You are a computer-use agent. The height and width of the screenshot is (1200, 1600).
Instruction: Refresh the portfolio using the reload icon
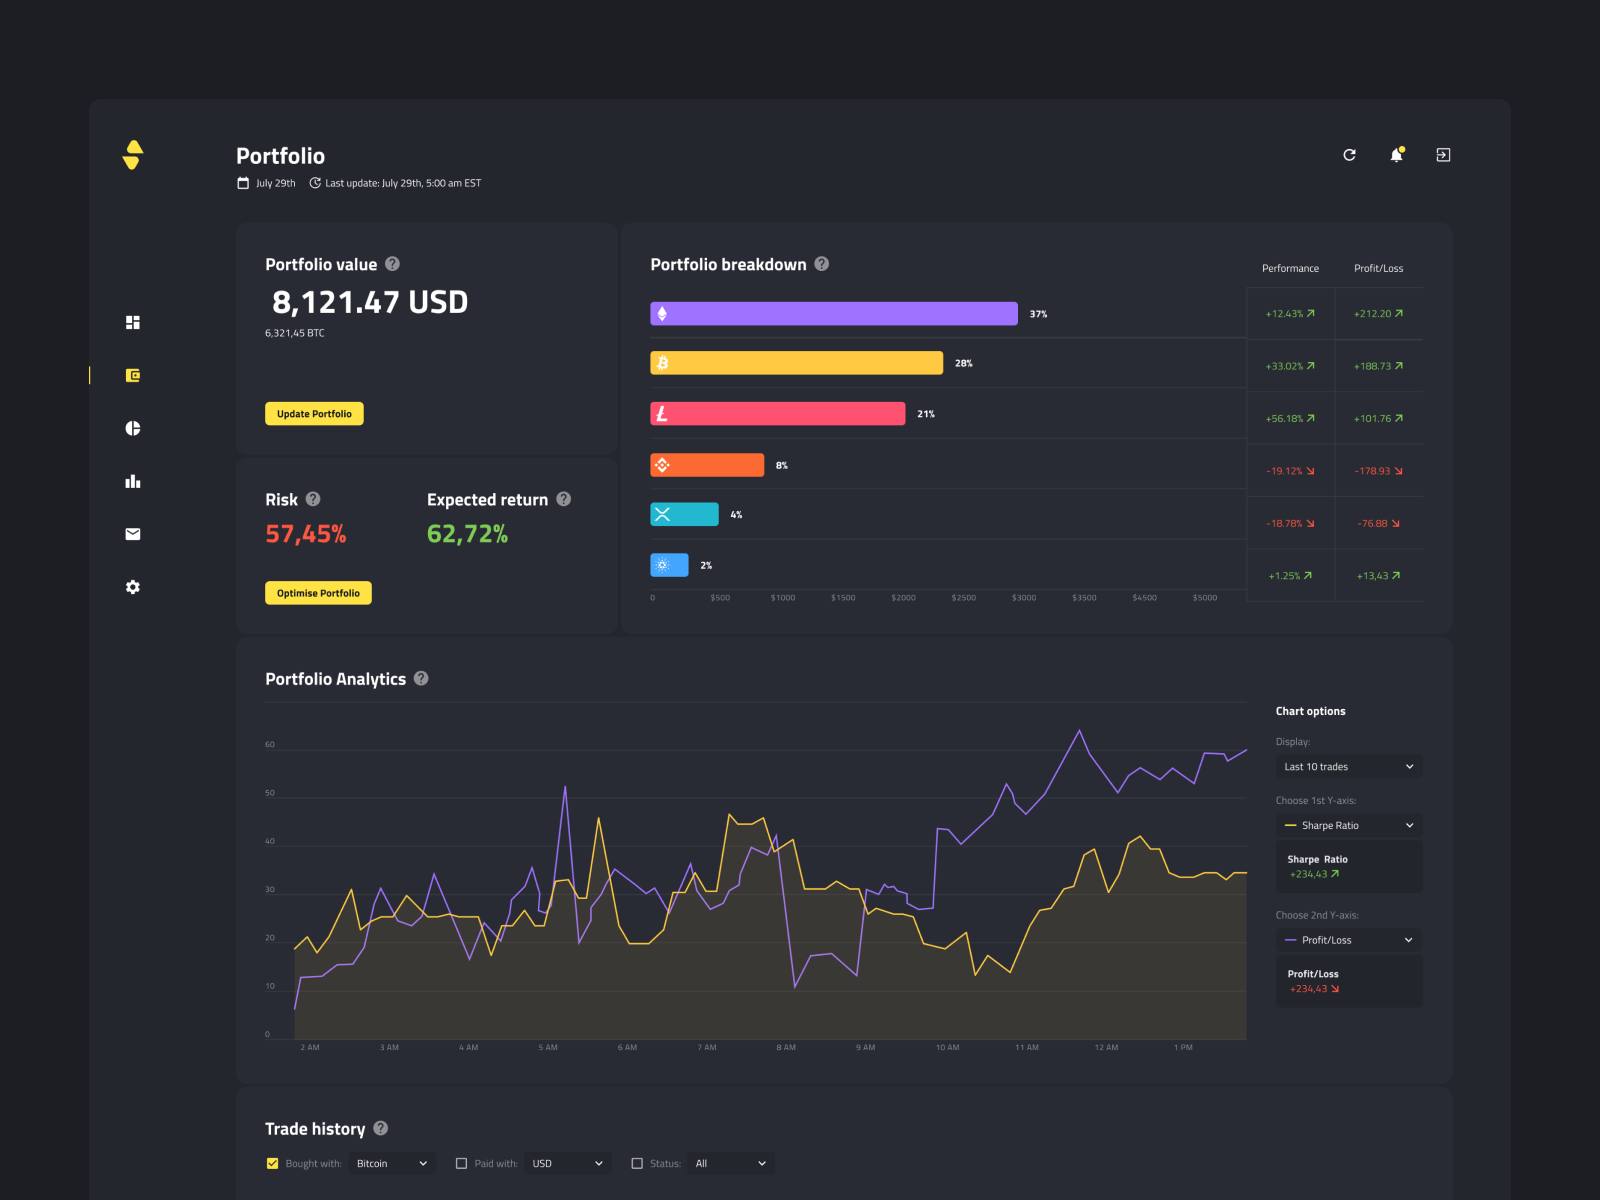[1349, 155]
